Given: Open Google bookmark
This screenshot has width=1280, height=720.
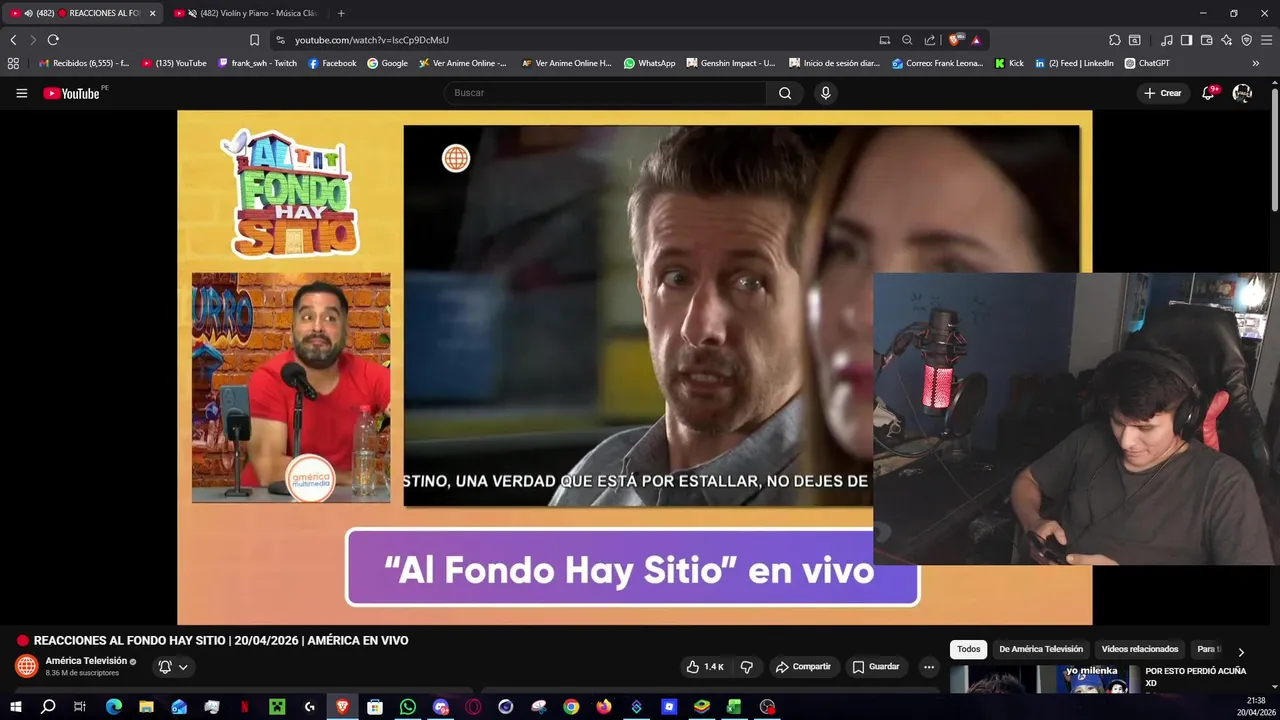Looking at the screenshot, I should pos(388,63).
